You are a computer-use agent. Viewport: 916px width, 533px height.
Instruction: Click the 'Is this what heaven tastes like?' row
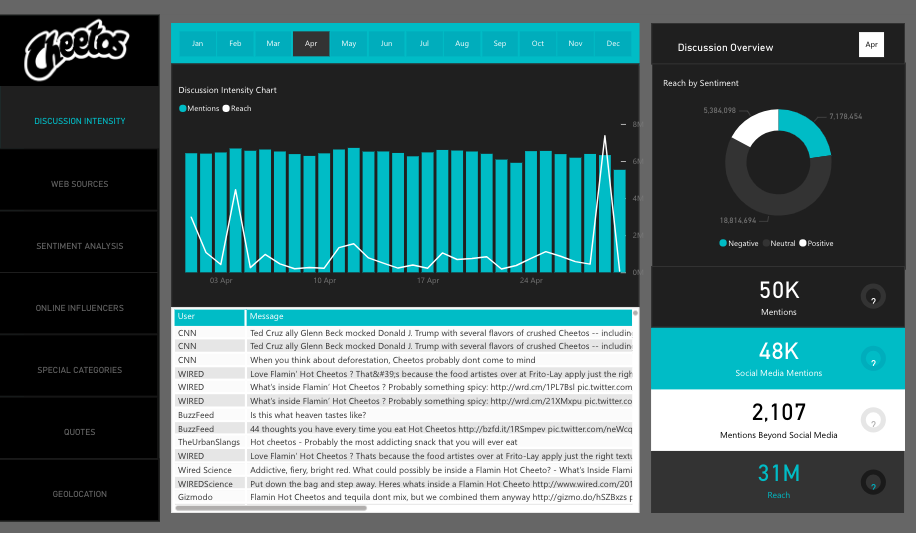[x=403, y=415]
